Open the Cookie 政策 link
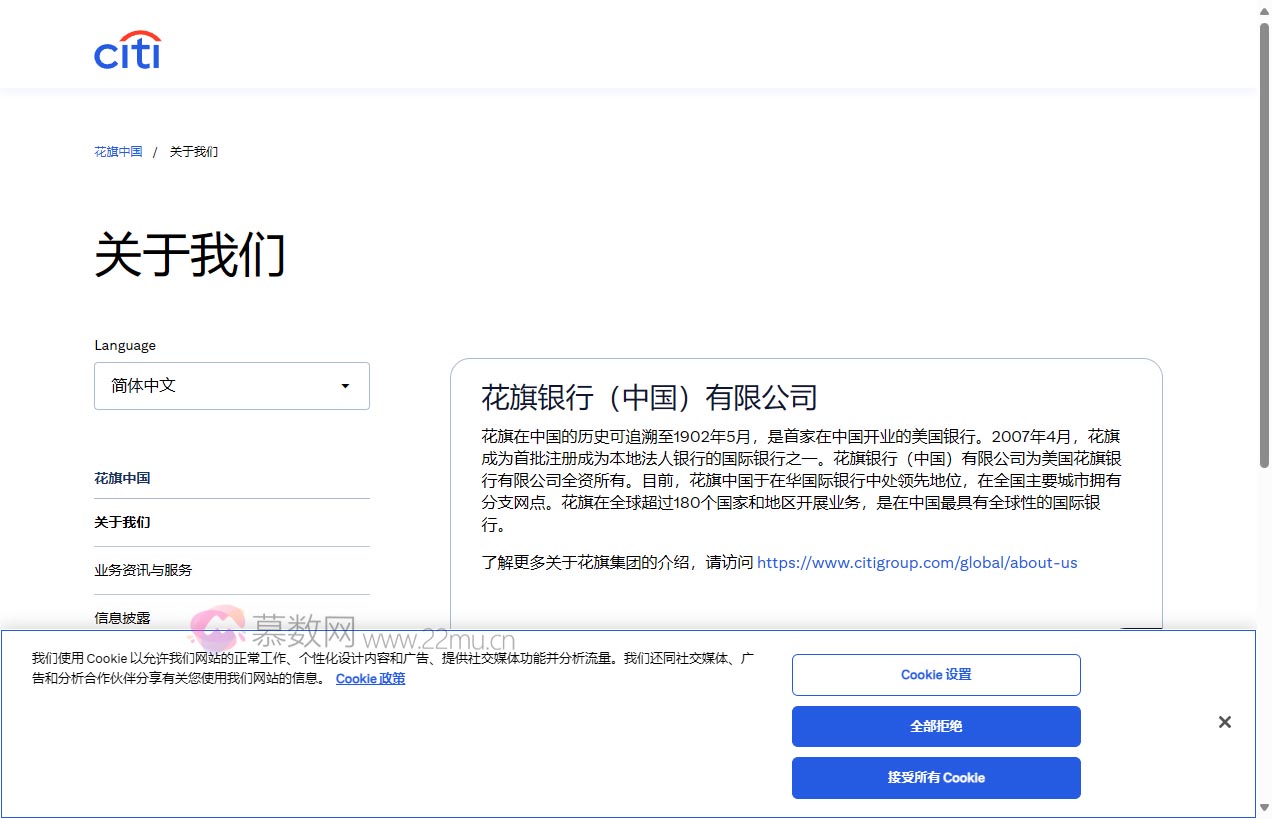1272x819 pixels. pyautogui.click(x=370, y=679)
